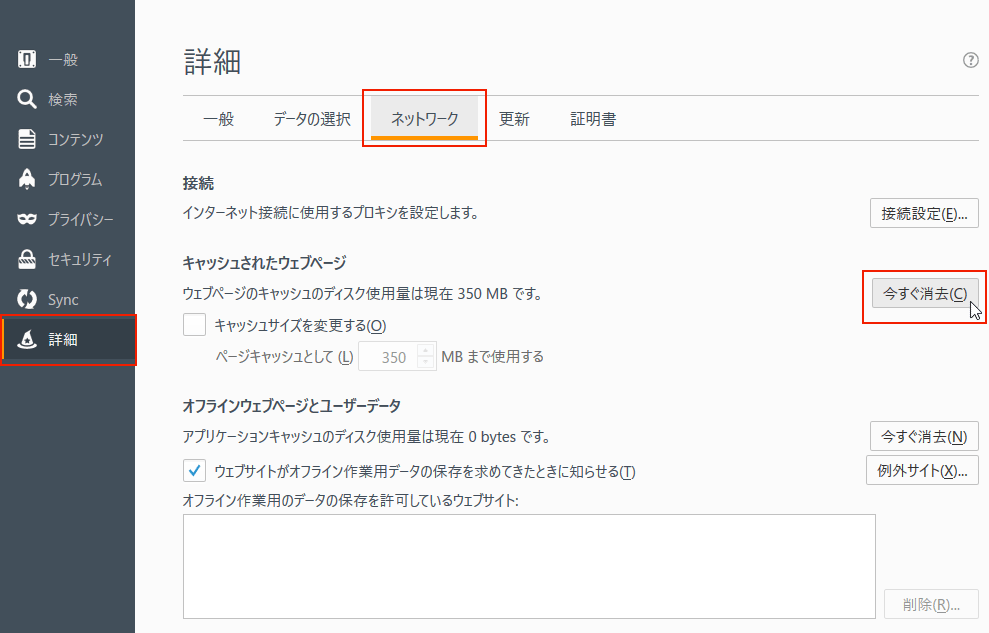This screenshot has height=633, width=989.
Task: Click the Sync circular arrows icon
Action: coord(28,300)
